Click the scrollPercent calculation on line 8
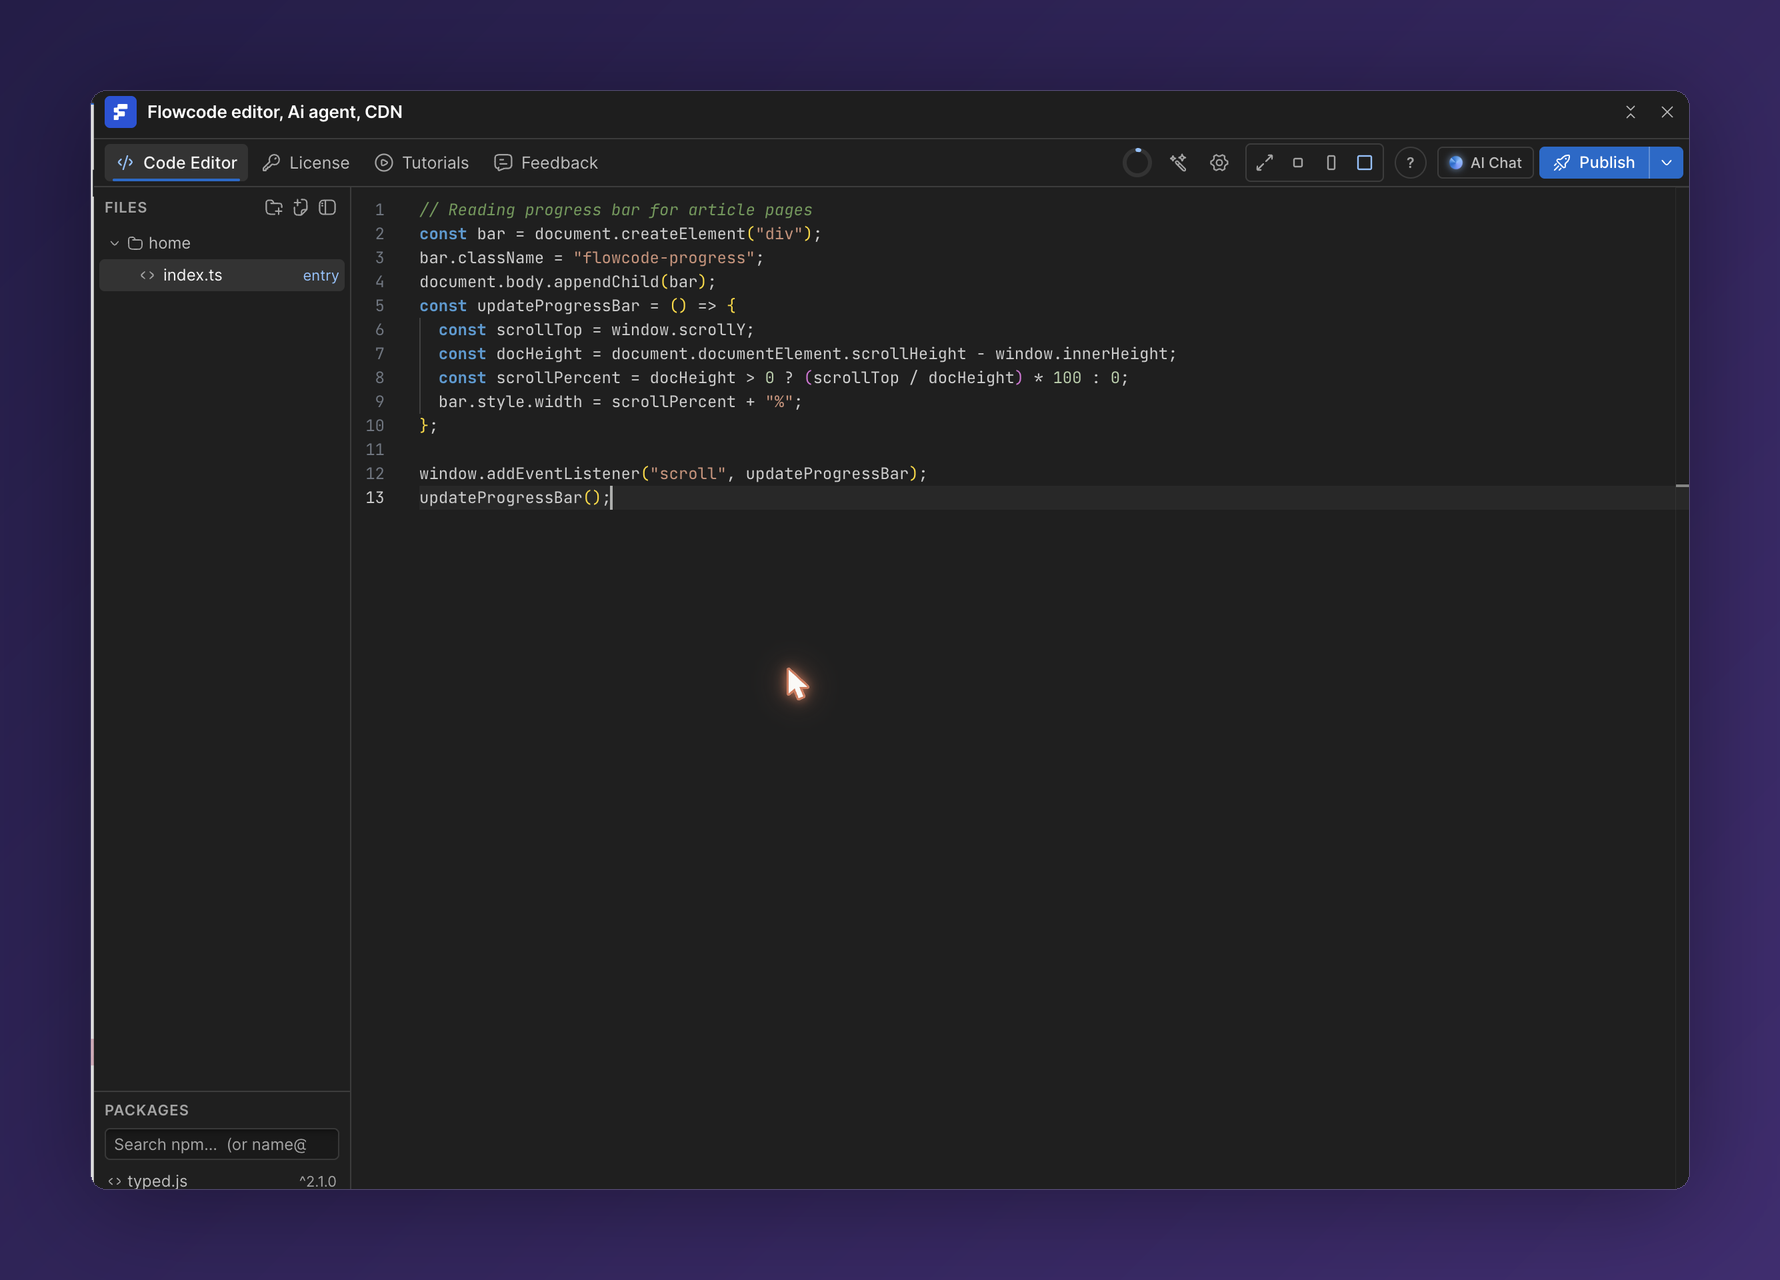Image resolution: width=1780 pixels, height=1280 pixels. 783,378
